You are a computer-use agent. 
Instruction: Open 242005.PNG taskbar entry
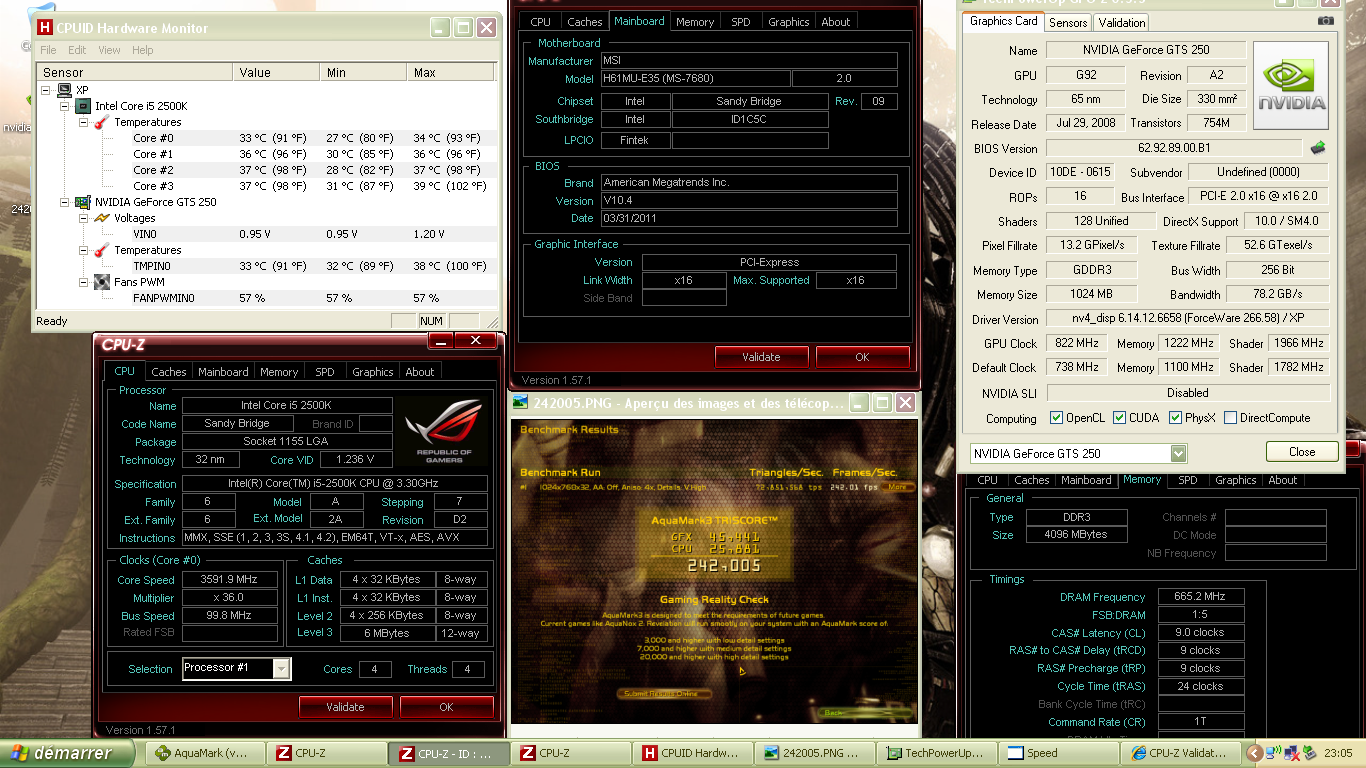pos(815,753)
